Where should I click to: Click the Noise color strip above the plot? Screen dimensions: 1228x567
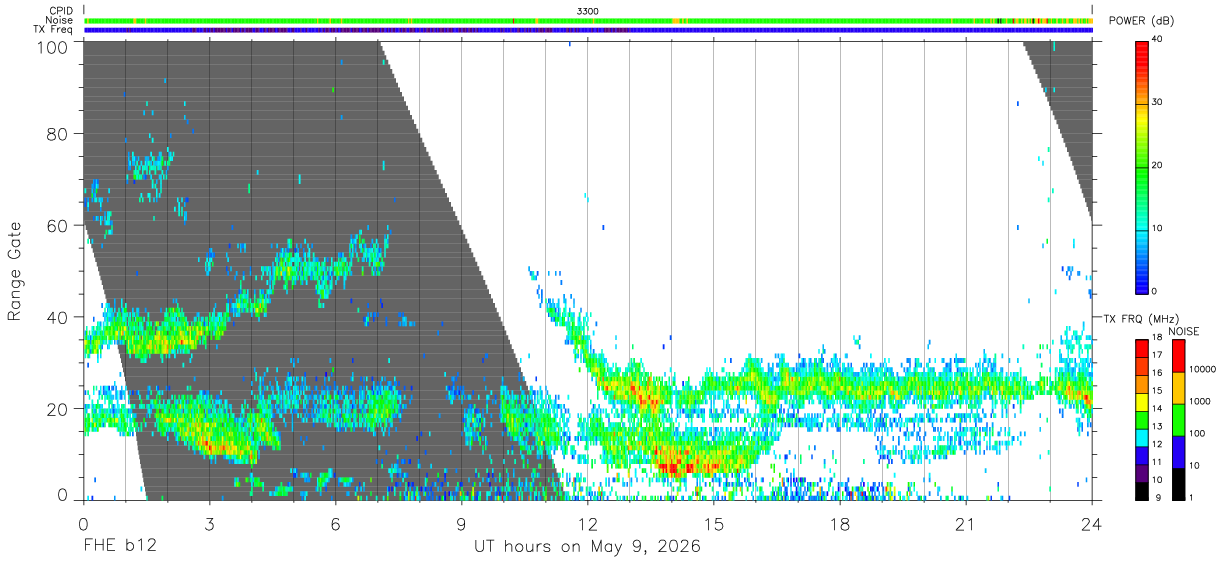(x=588, y=20)
